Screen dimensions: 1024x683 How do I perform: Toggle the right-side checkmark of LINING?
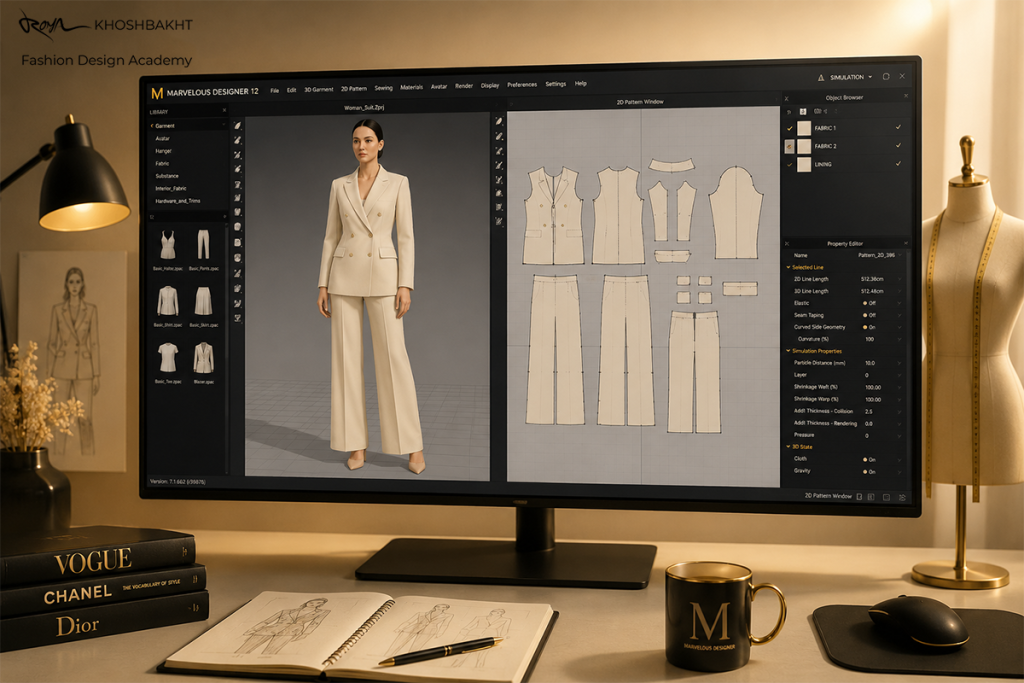pos(899,163)
